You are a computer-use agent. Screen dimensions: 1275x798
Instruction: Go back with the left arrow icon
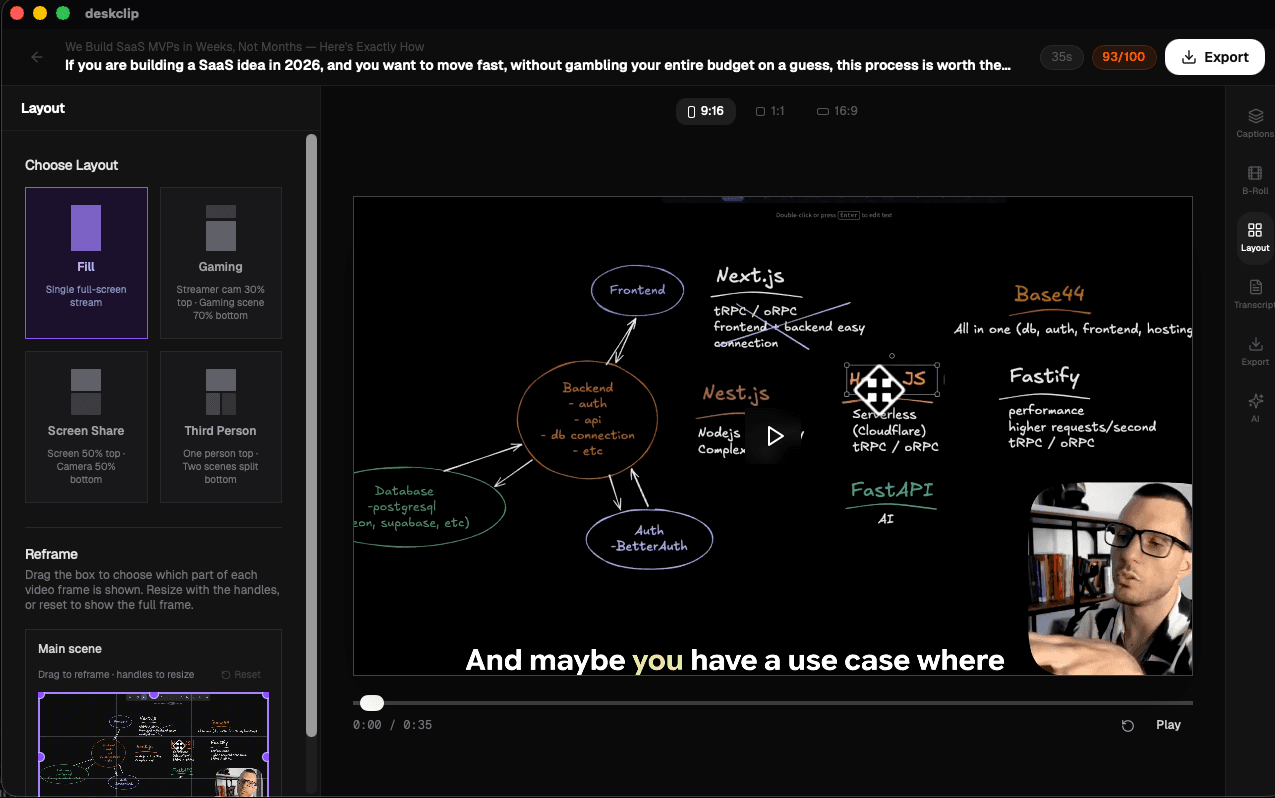click(x=37, y=57)
